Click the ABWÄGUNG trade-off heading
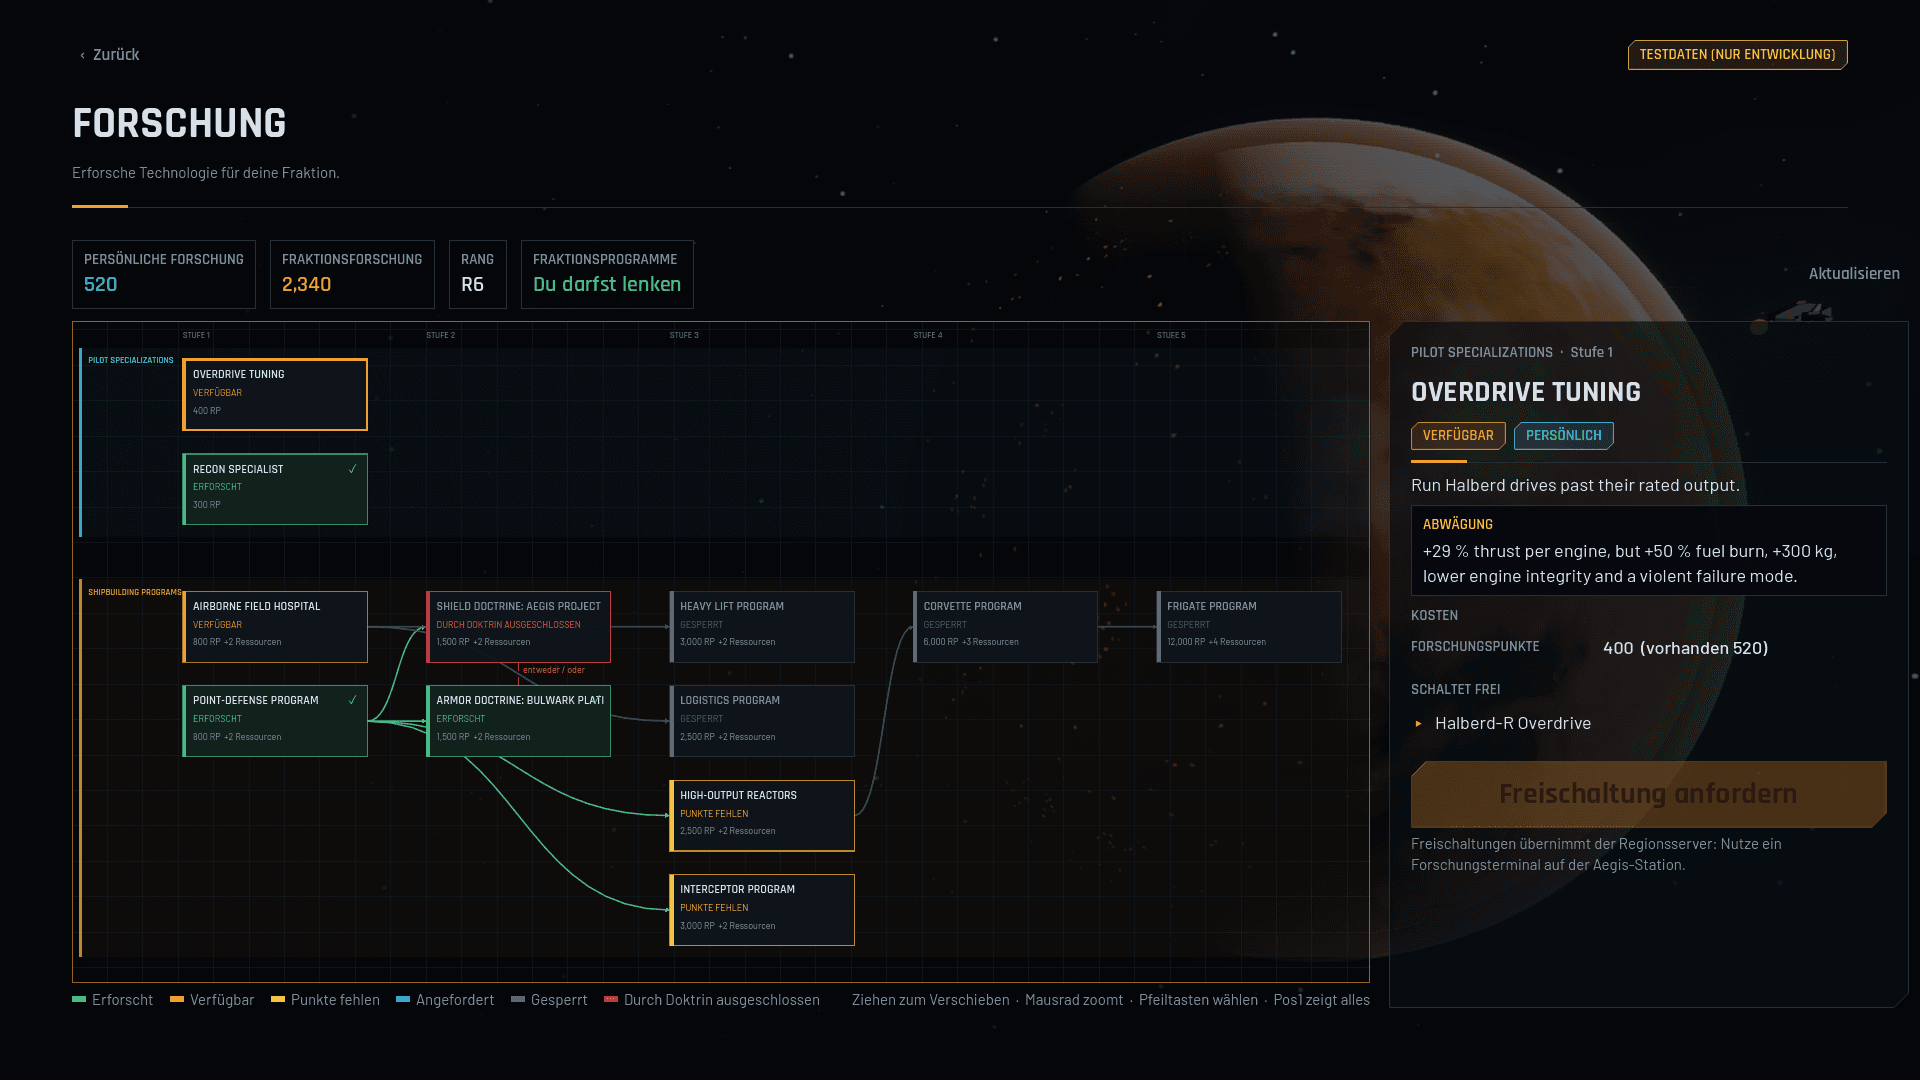 [x=1457, y=524]
